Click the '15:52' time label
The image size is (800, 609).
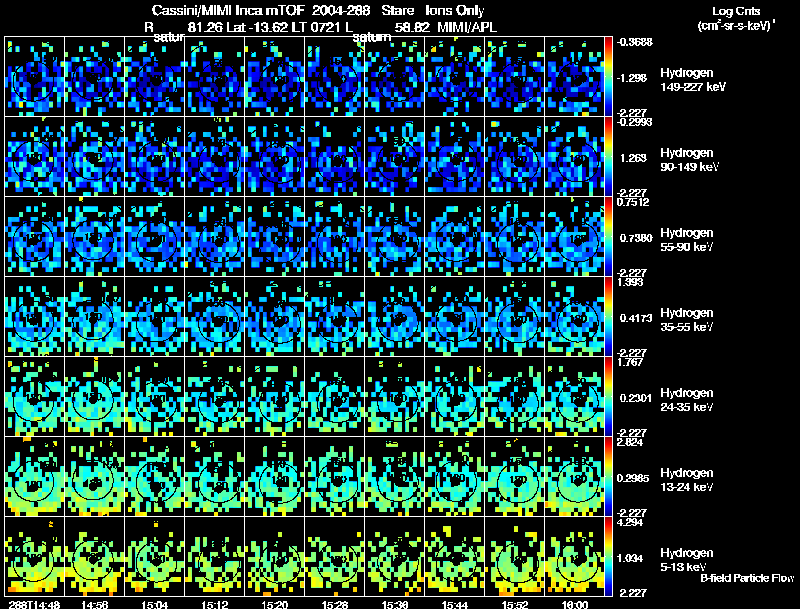(515, 605)
